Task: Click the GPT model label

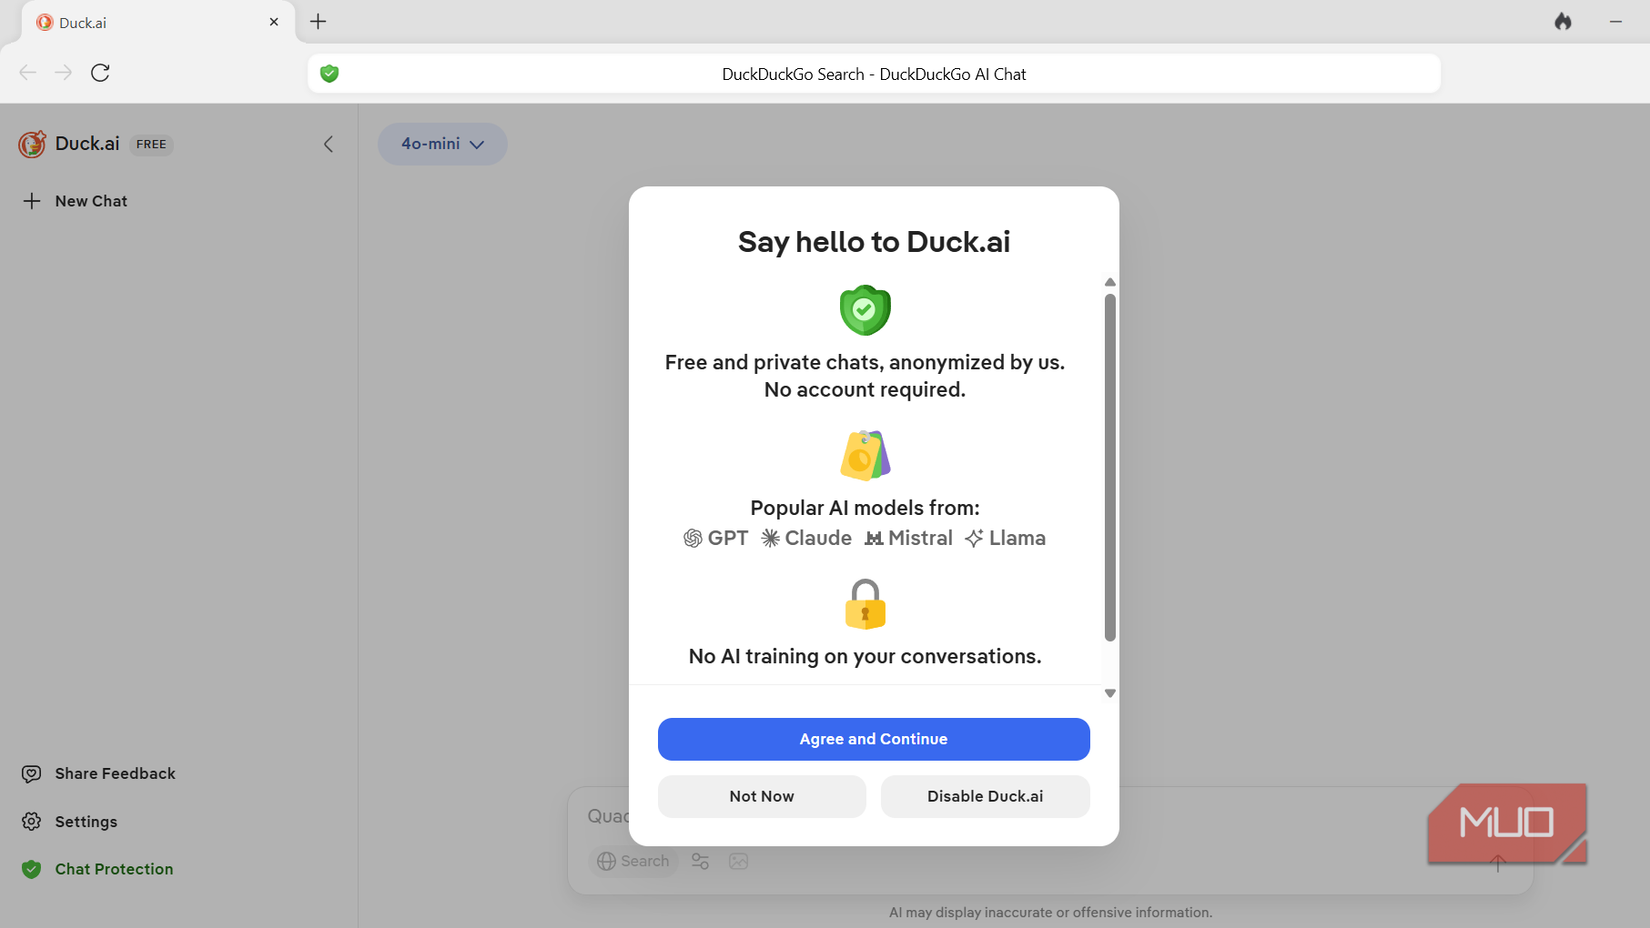Action: coord(716,538)
